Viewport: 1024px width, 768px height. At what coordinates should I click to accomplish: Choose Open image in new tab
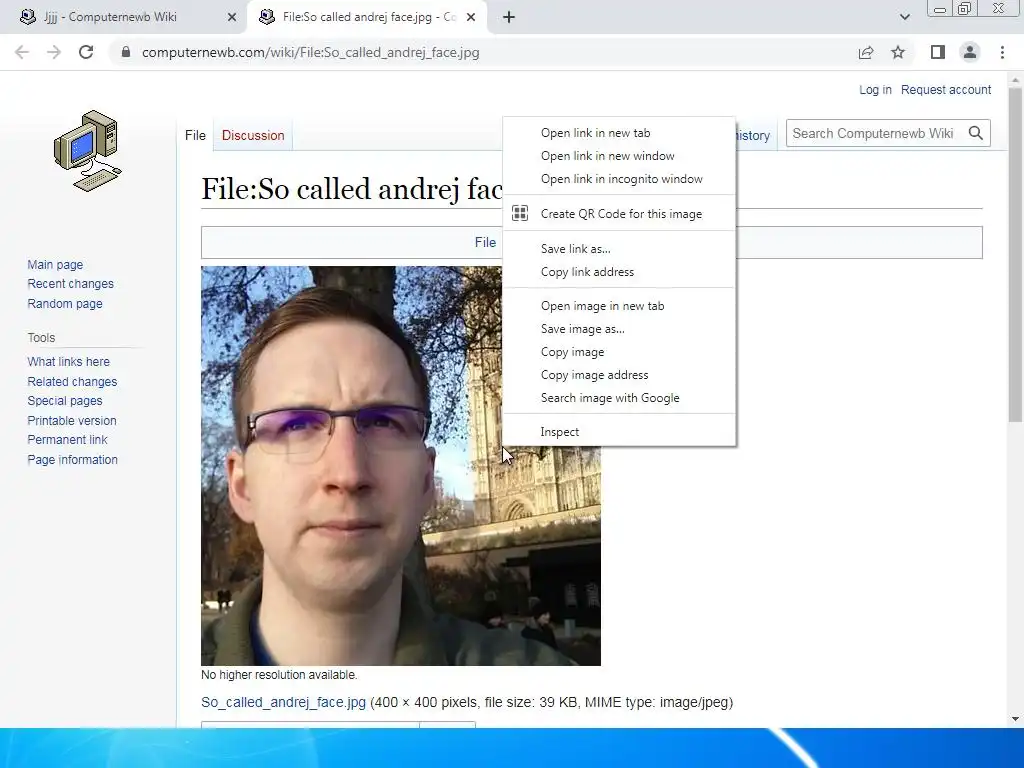click(x=619, y=306)
